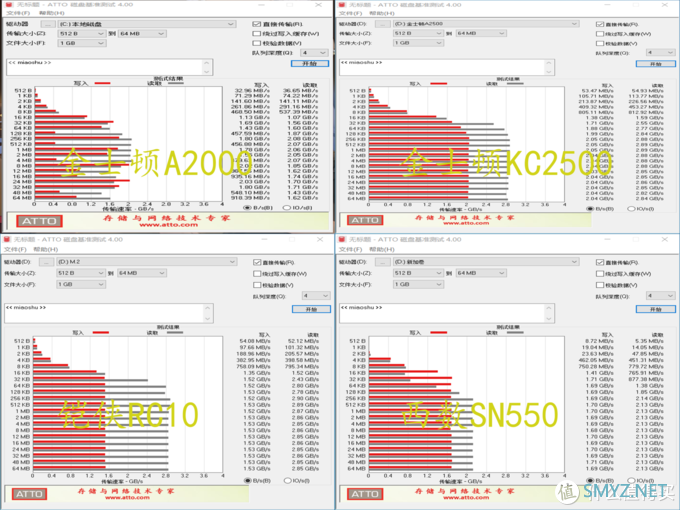The width and height of the screenshot is (680, 510).
Task: Close the SN550 ATTO window
Action: coord(664,239)
